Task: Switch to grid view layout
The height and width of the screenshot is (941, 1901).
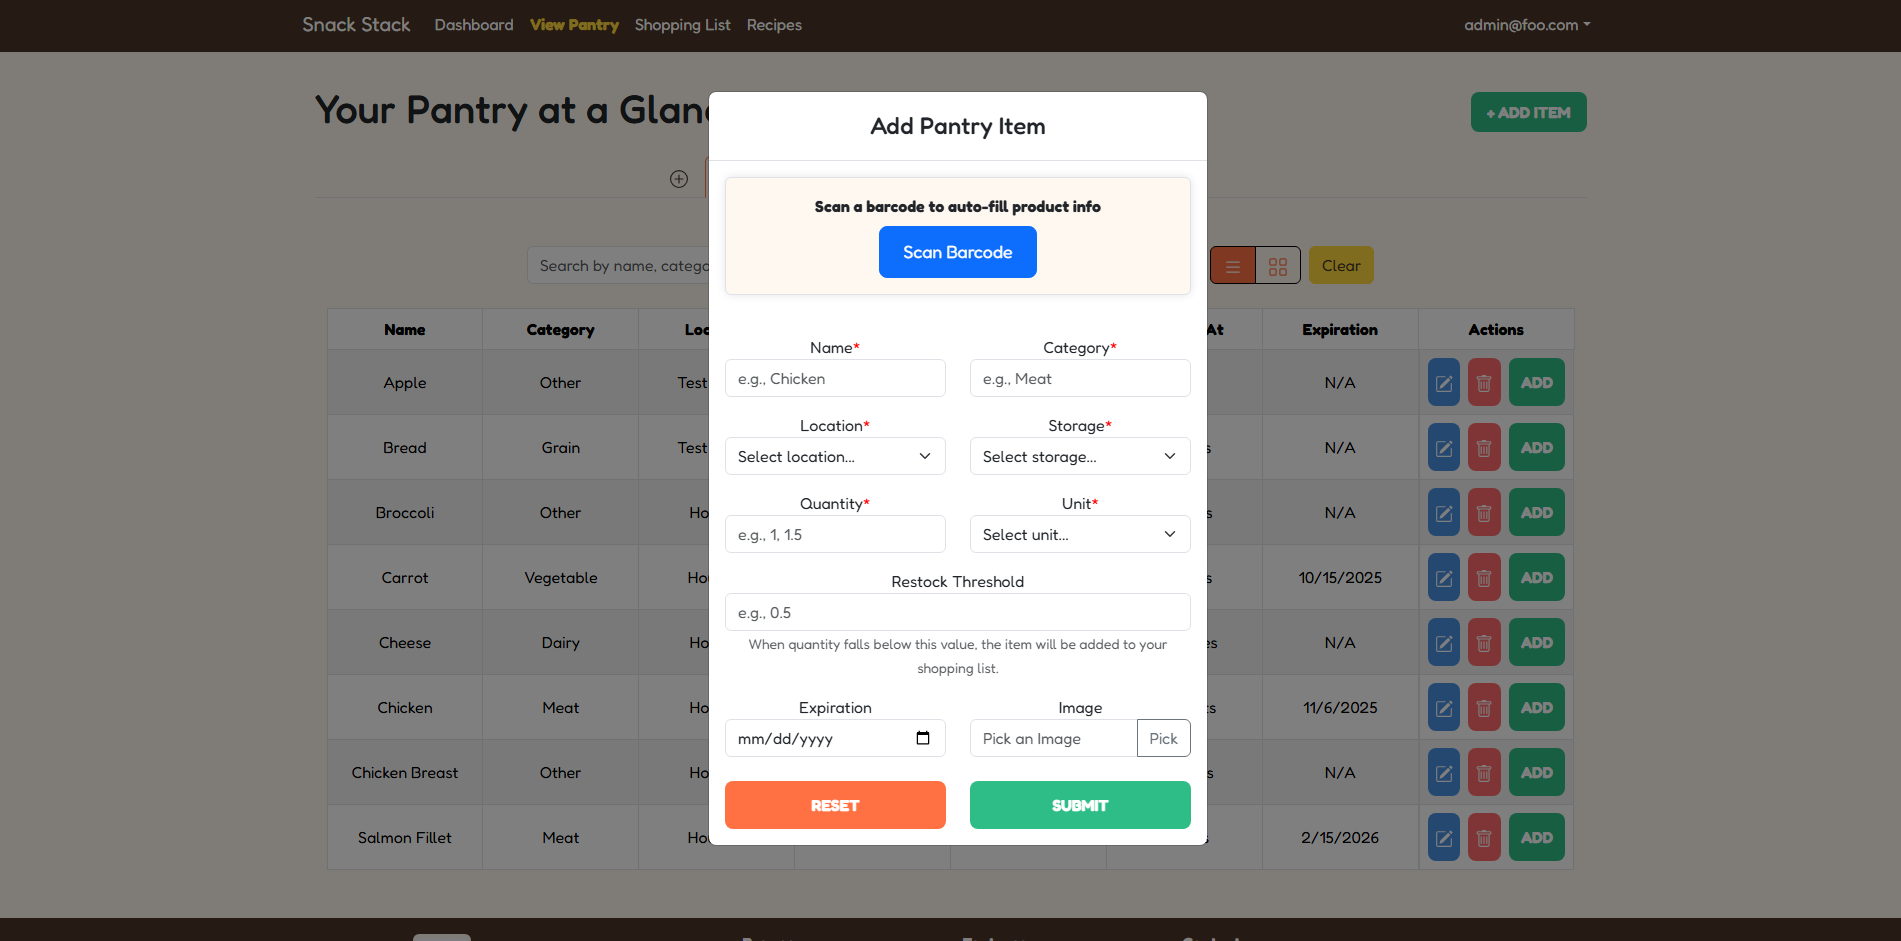Action: (1277, 266)
